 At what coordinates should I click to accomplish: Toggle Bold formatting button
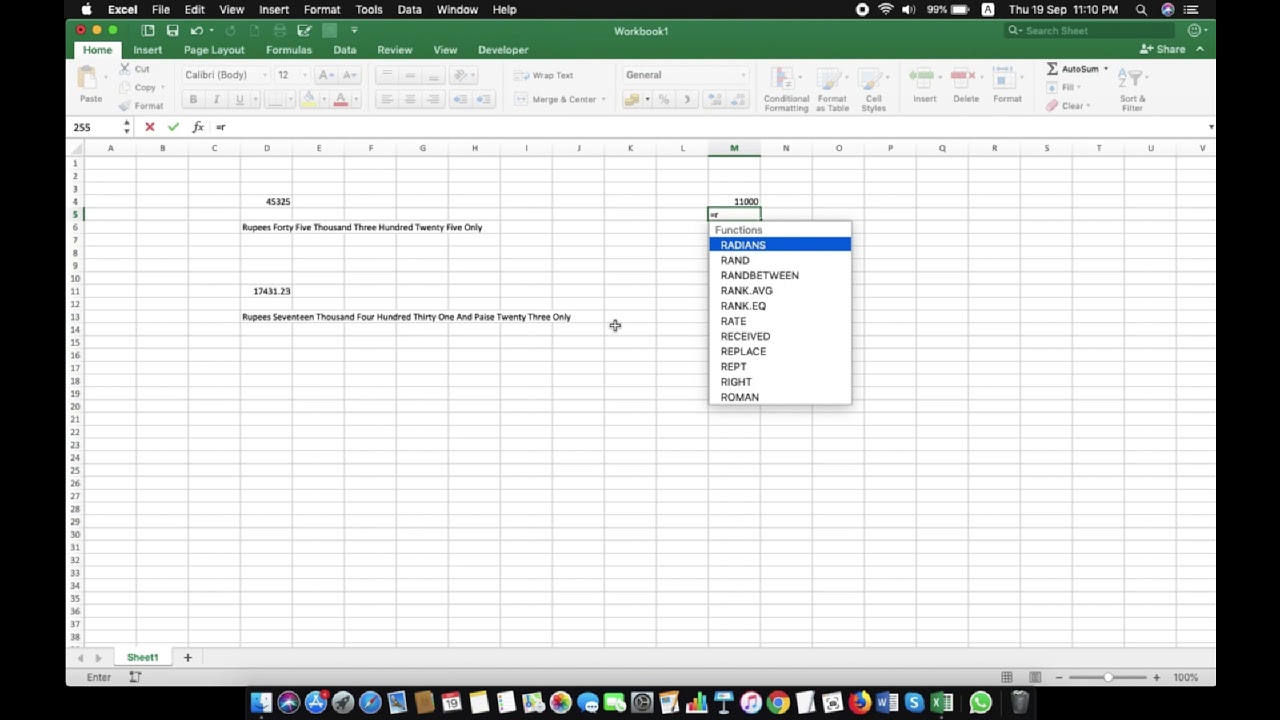point(193,99)
